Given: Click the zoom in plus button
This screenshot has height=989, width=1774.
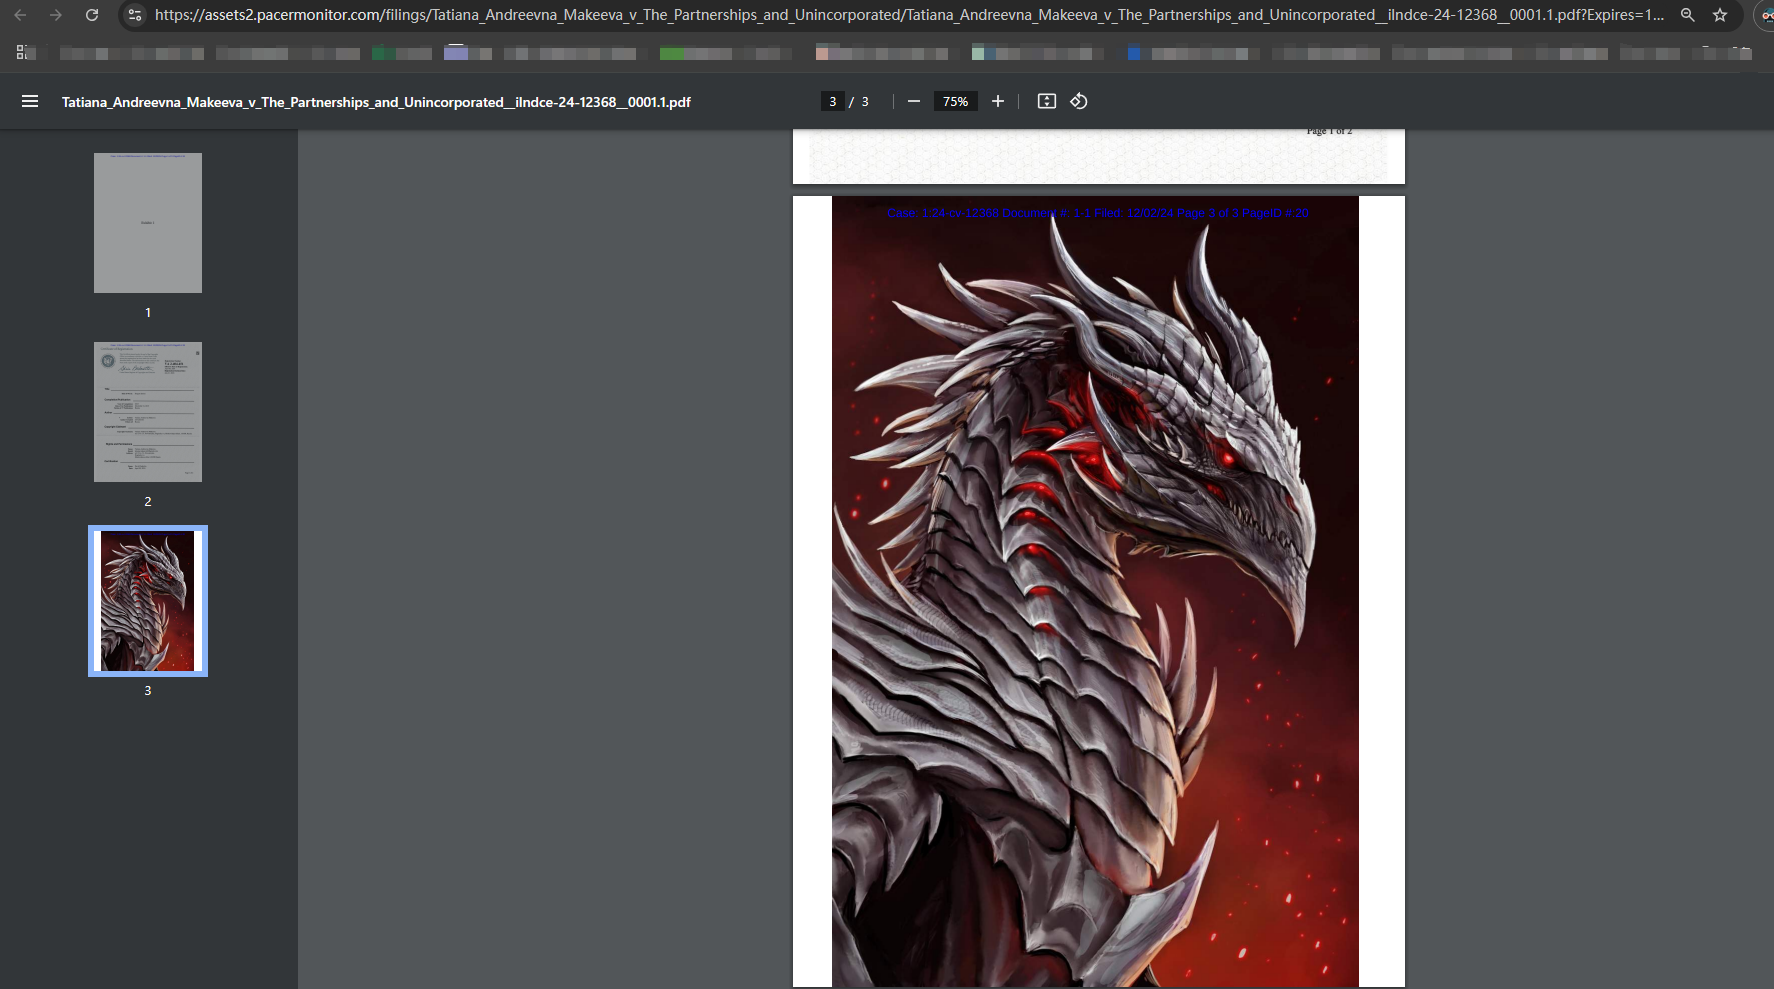Looking at the screenshot, I should coord(997,101).
